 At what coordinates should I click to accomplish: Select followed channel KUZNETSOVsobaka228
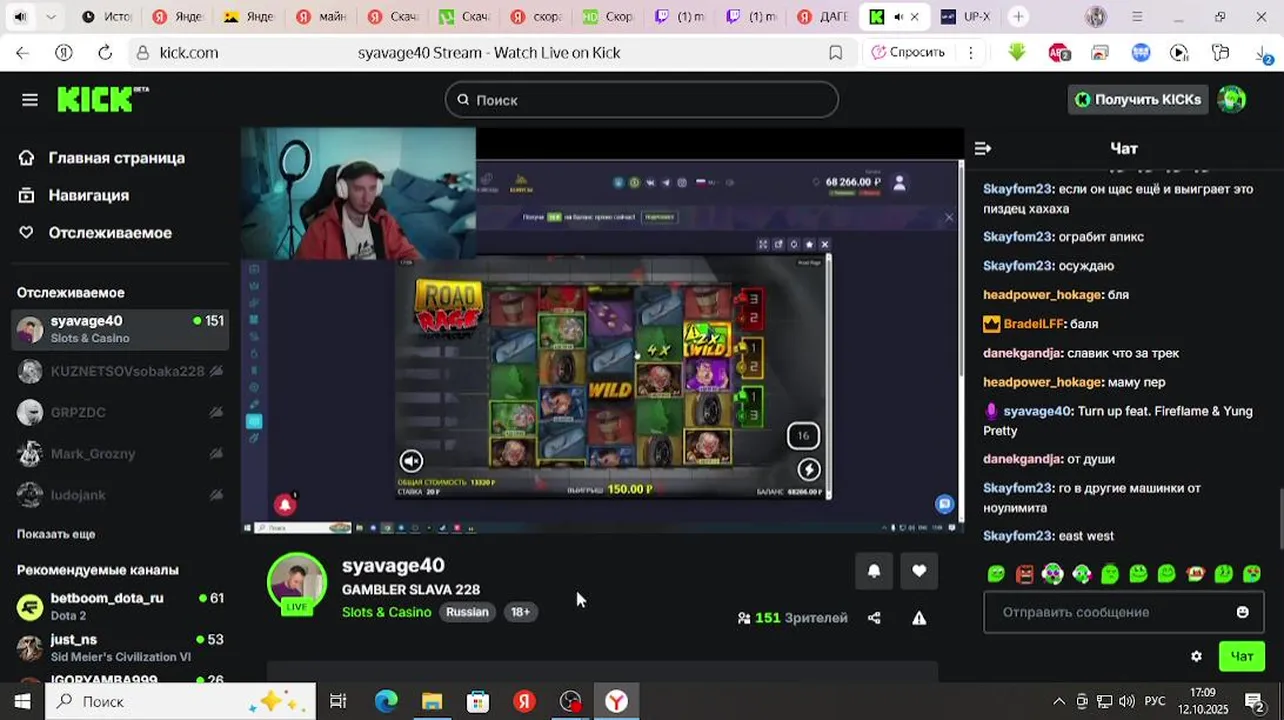click(120, 371)
